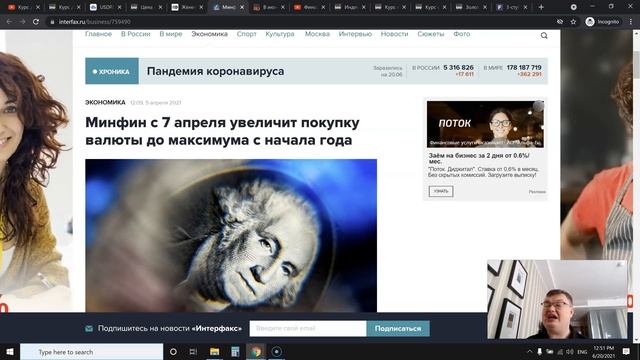Click the webcam video overlay
Screen dimensions: 640x360
(557, 299)
